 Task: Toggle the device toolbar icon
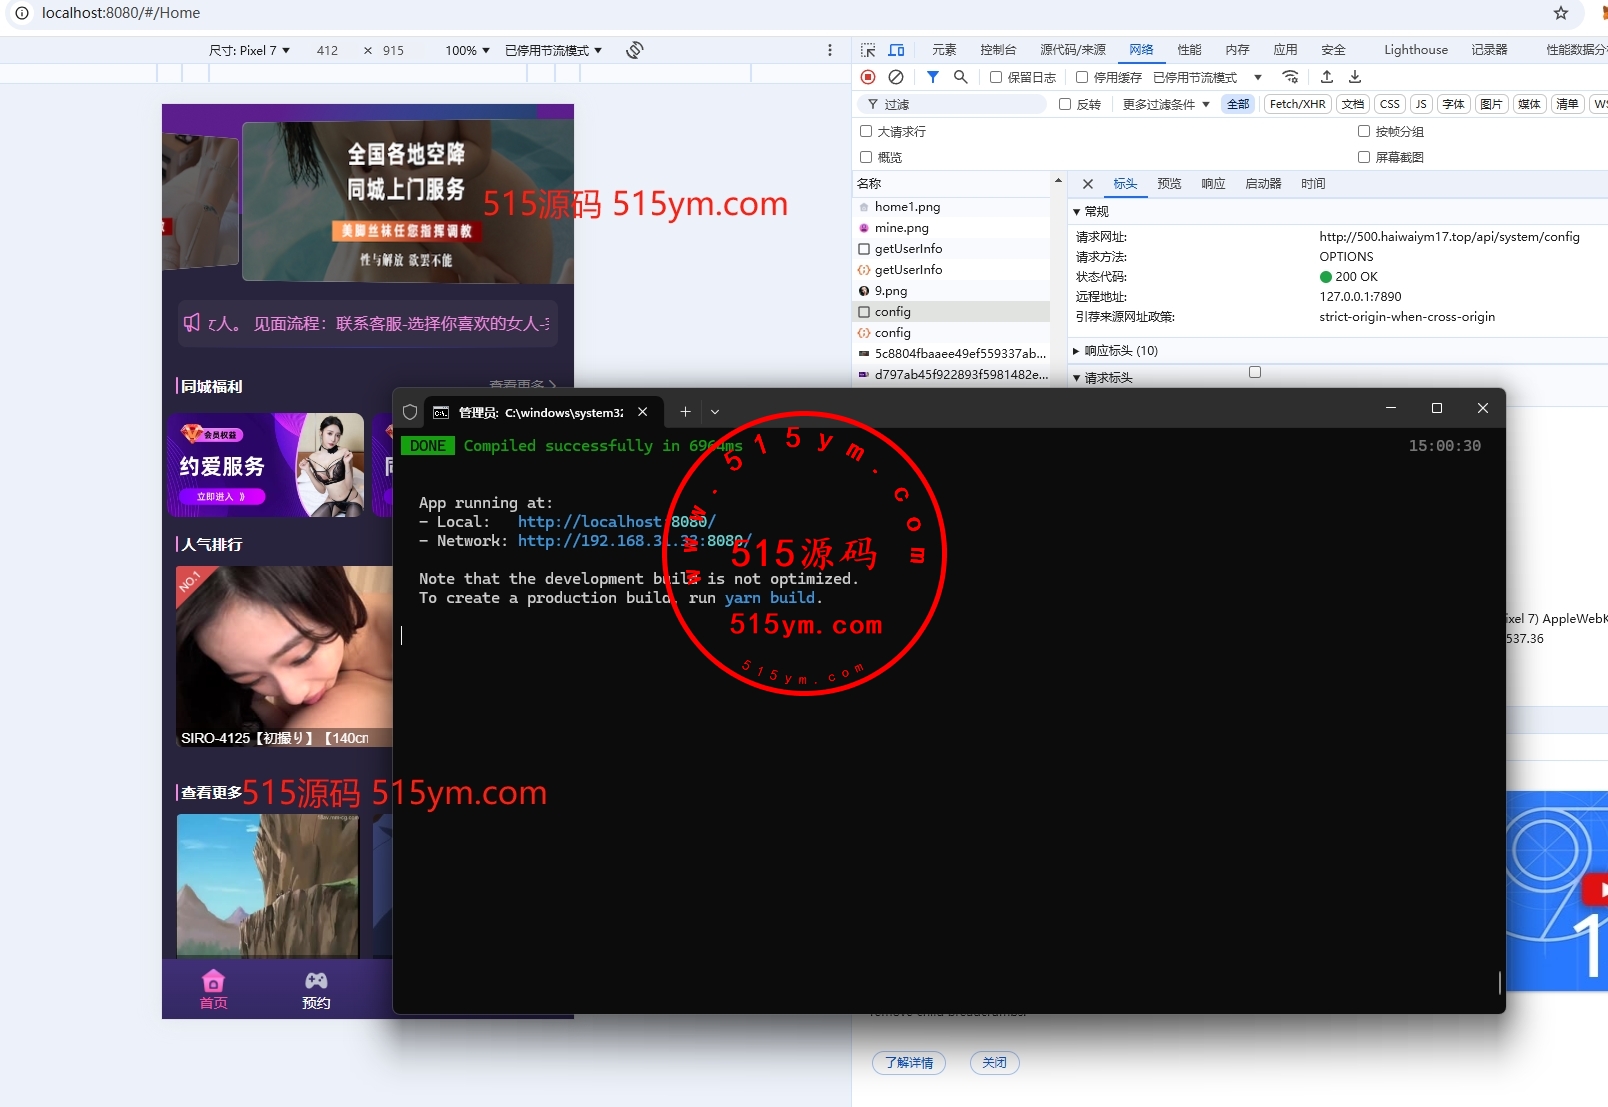coord(897,50)
